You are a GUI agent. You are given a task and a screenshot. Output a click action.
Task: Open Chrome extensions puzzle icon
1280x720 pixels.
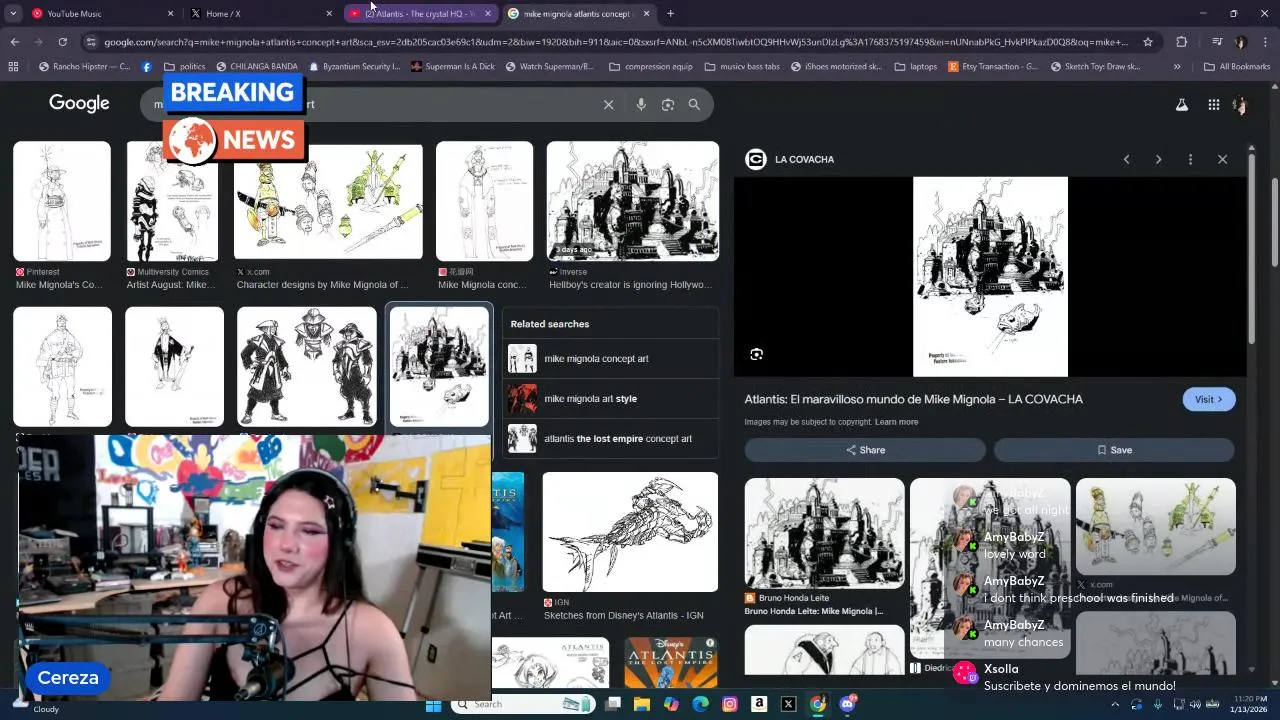[x=1181, y=42]
